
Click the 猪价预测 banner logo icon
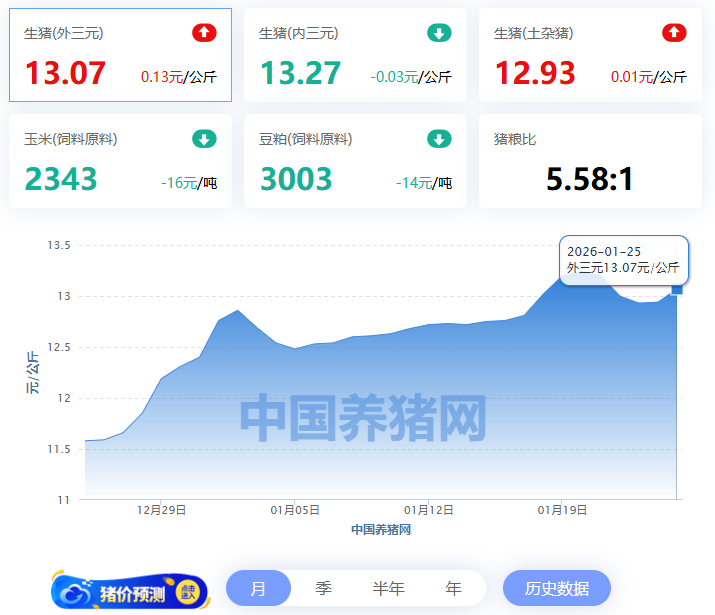(x=74, y=591)
